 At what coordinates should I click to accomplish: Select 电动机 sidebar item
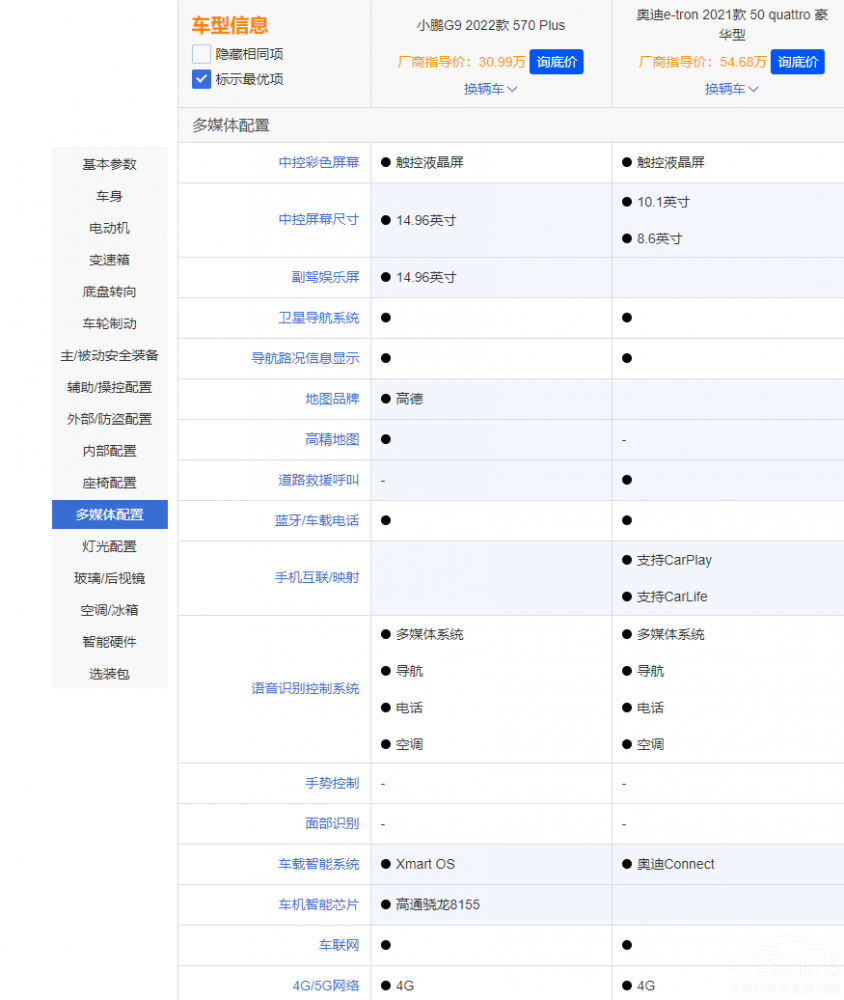point(109,228)
